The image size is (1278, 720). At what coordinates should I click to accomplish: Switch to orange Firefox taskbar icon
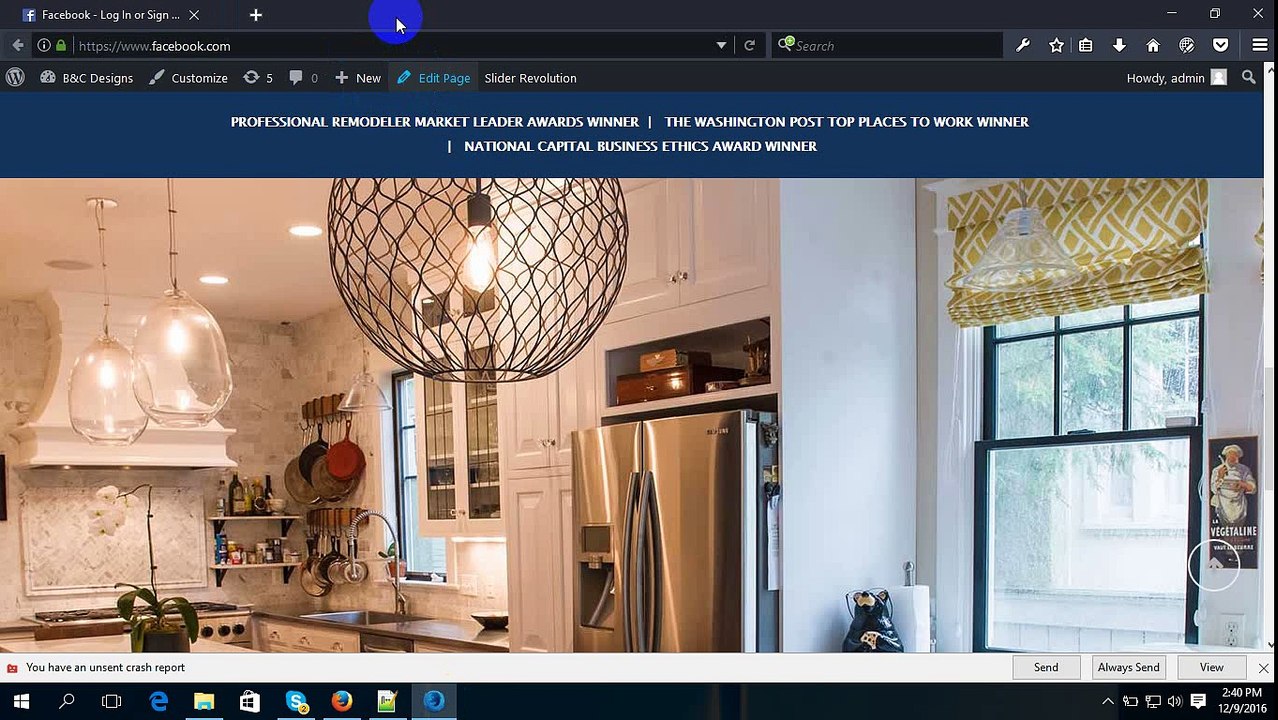click(x=342, y=701)
